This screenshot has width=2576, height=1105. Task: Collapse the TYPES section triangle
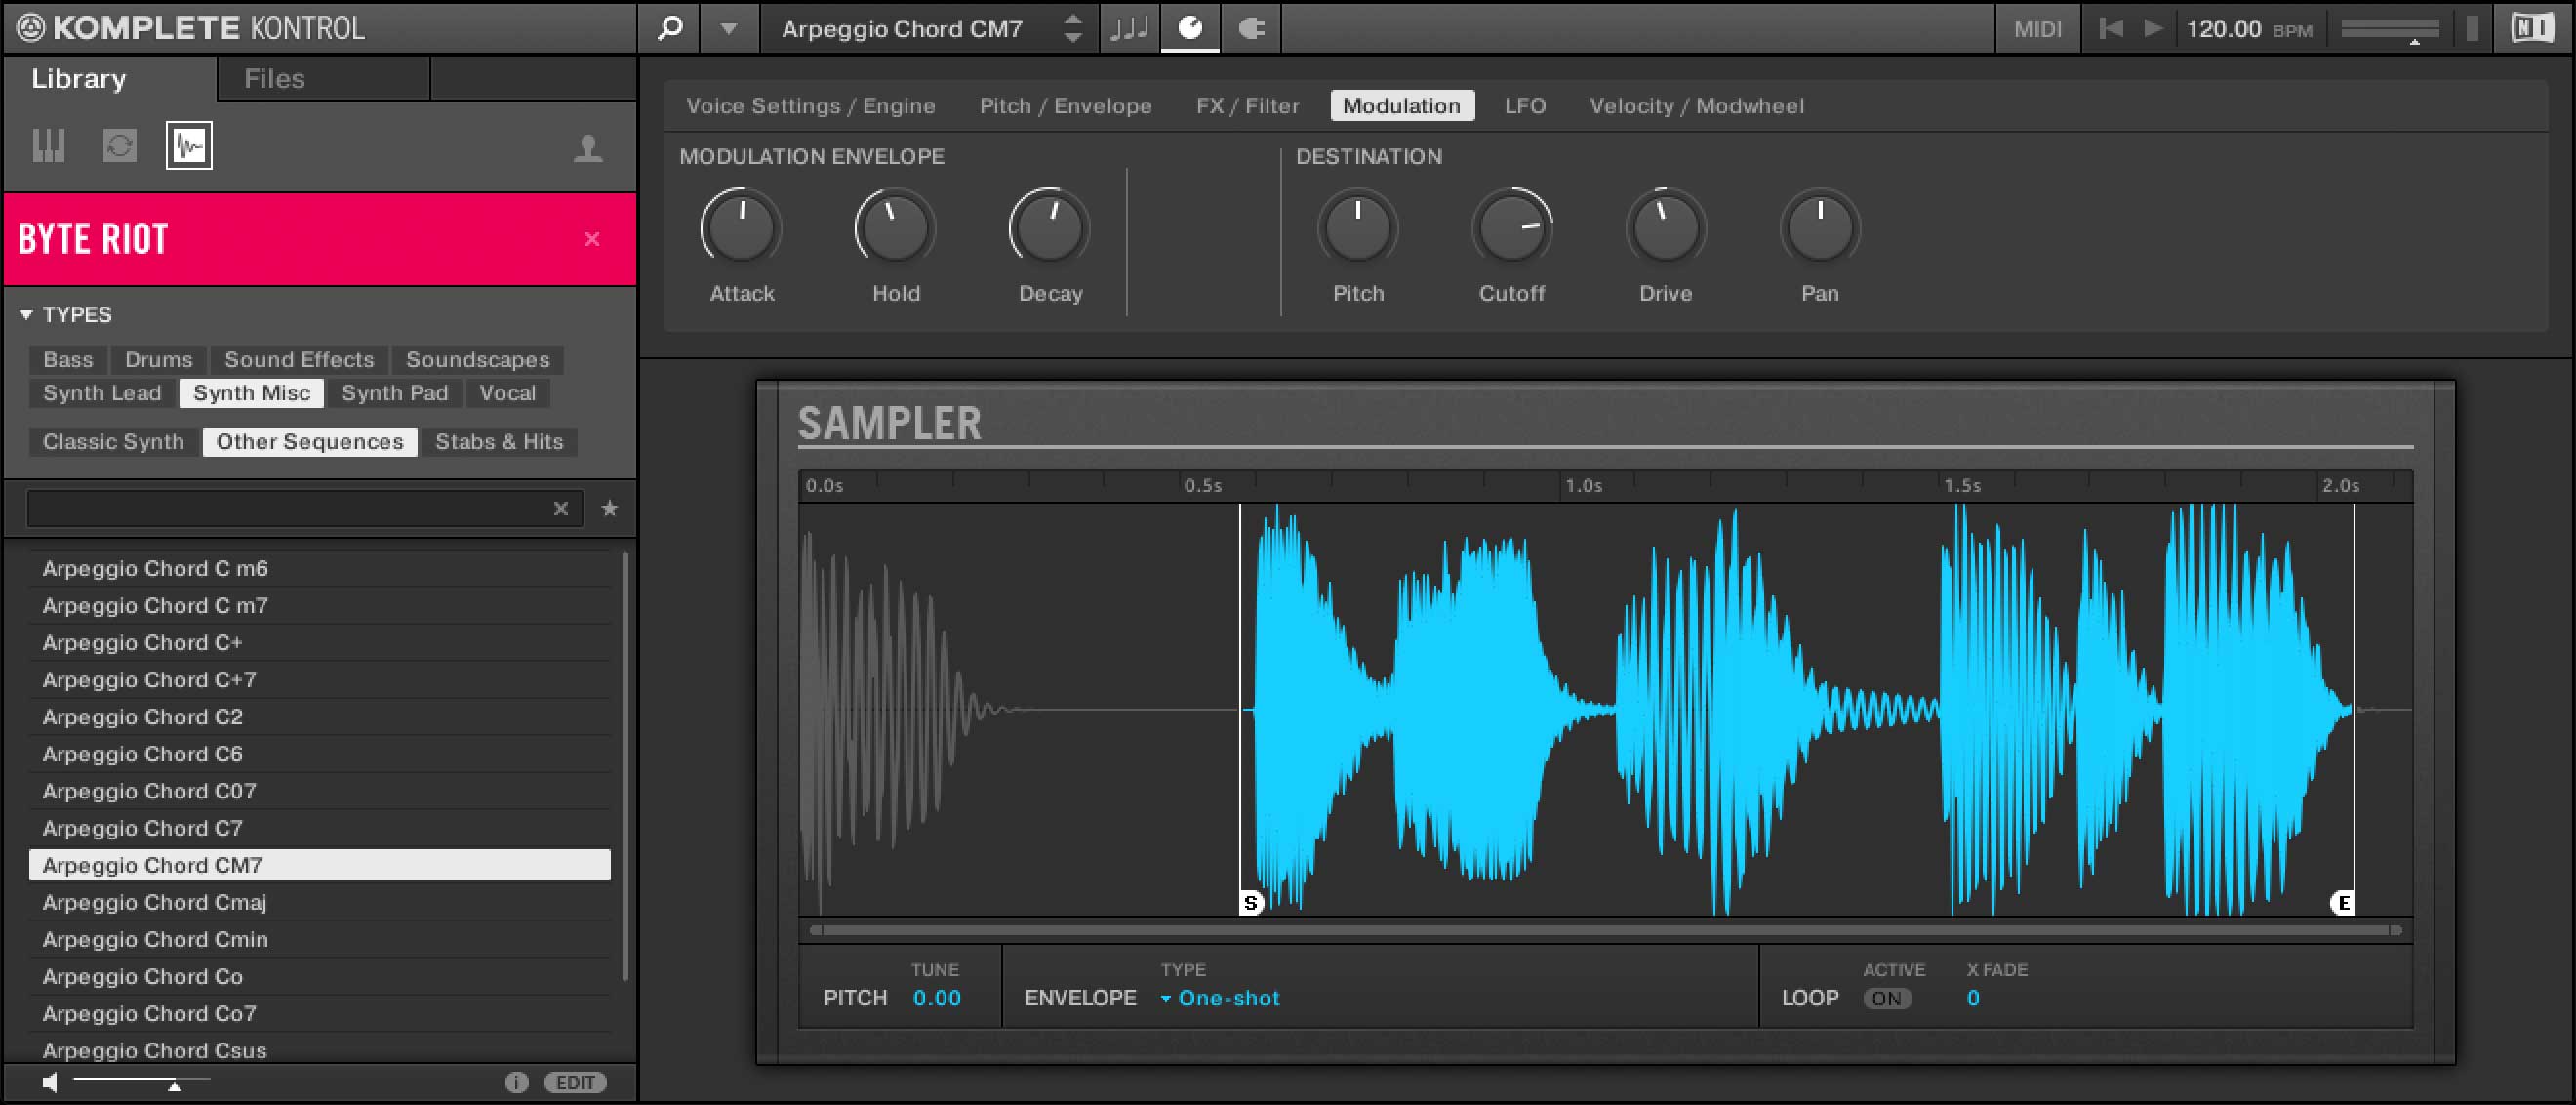tap(26, 315)
